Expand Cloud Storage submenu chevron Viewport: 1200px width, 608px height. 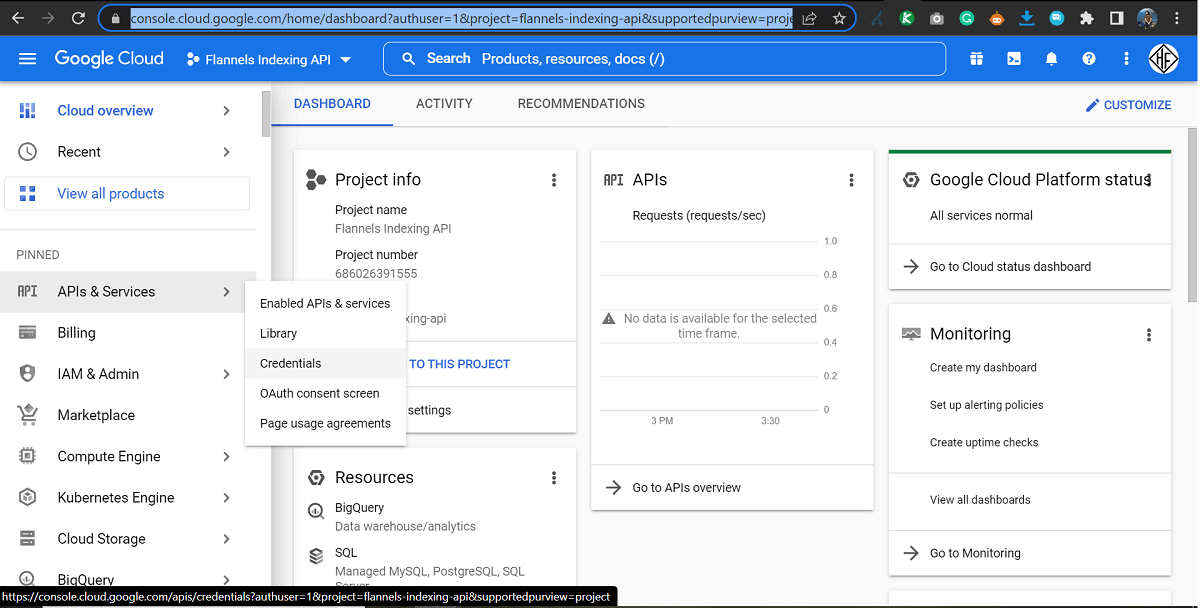pos(227,539)
